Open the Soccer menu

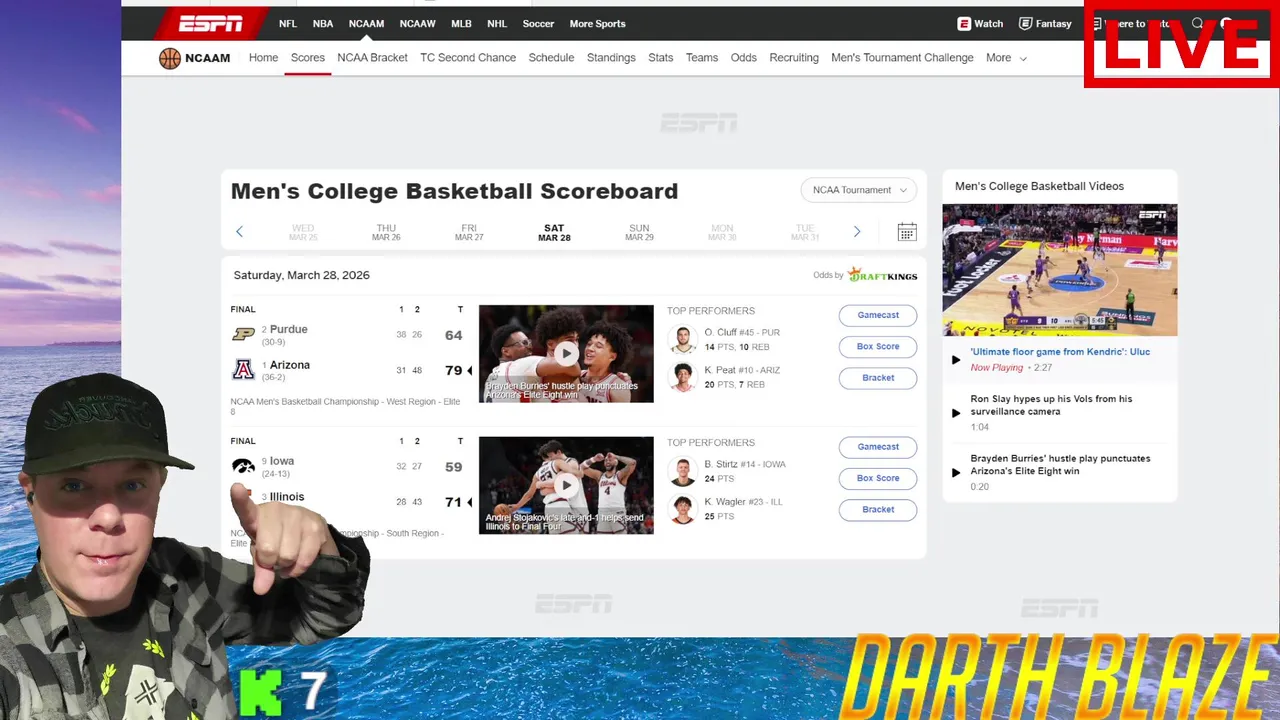538,24
